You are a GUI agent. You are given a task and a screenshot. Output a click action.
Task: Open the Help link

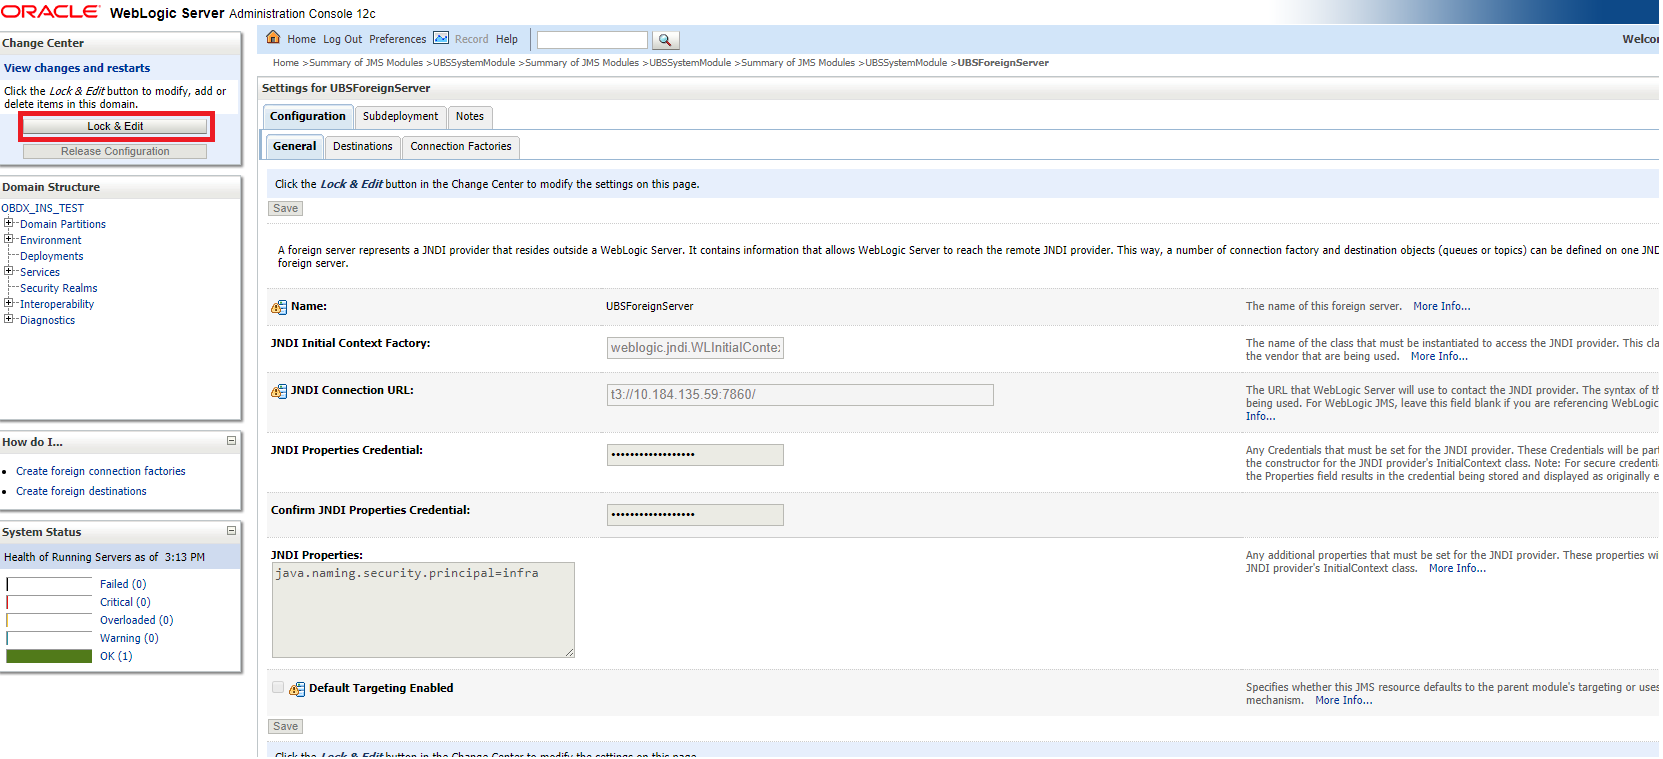pos(507,39)
